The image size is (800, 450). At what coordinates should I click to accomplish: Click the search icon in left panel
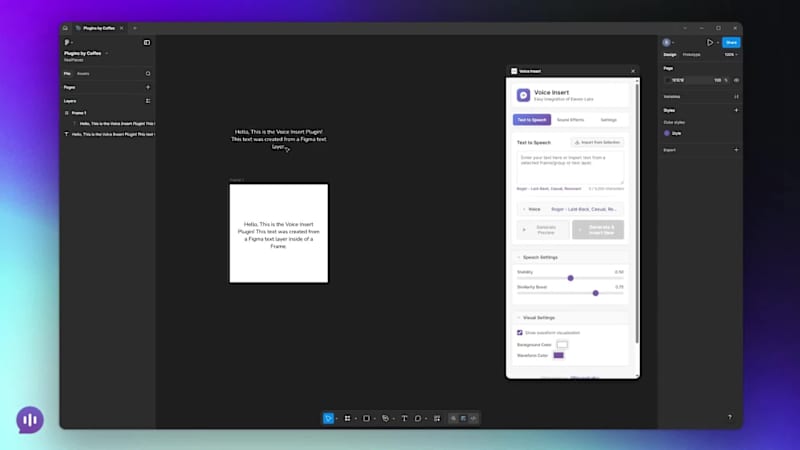pos(148,73)
